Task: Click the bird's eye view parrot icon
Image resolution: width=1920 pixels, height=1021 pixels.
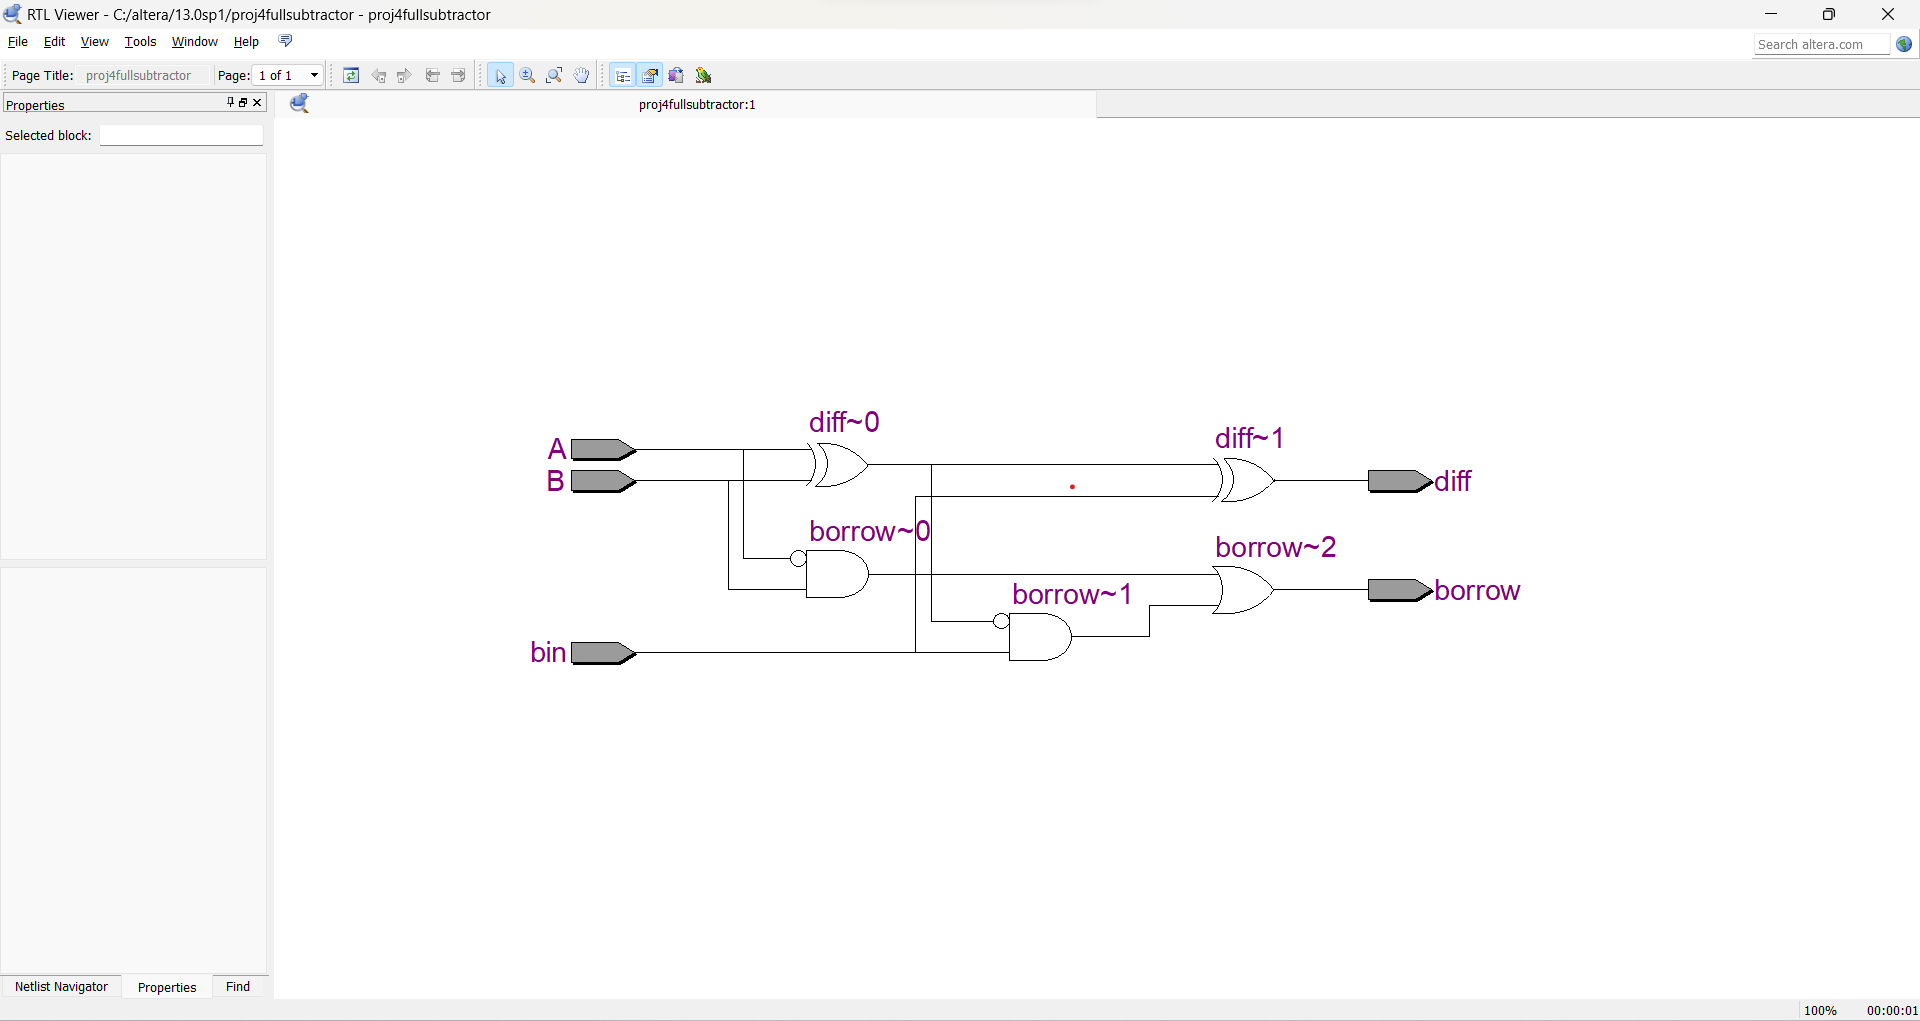Action: (704, 75)
